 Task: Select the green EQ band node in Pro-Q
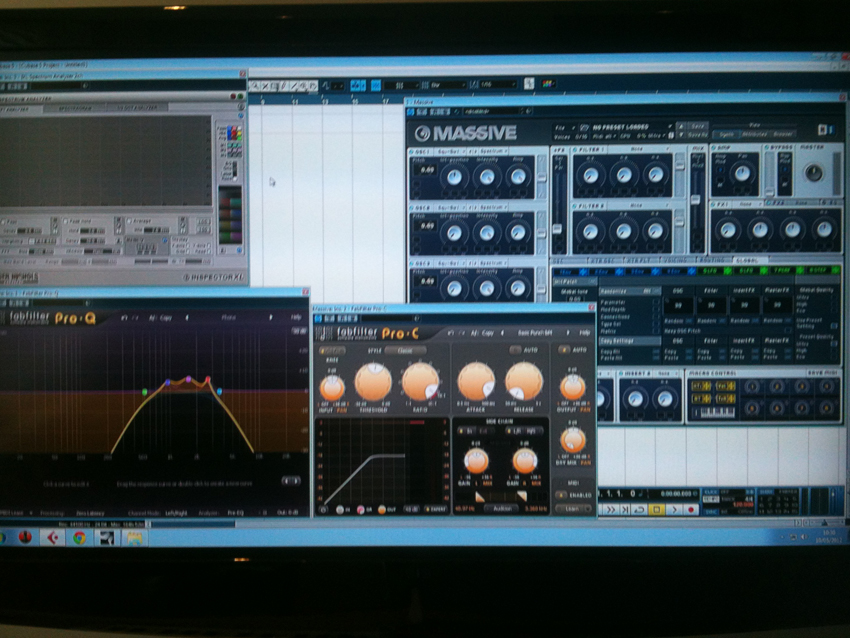(x=144, y=391)
